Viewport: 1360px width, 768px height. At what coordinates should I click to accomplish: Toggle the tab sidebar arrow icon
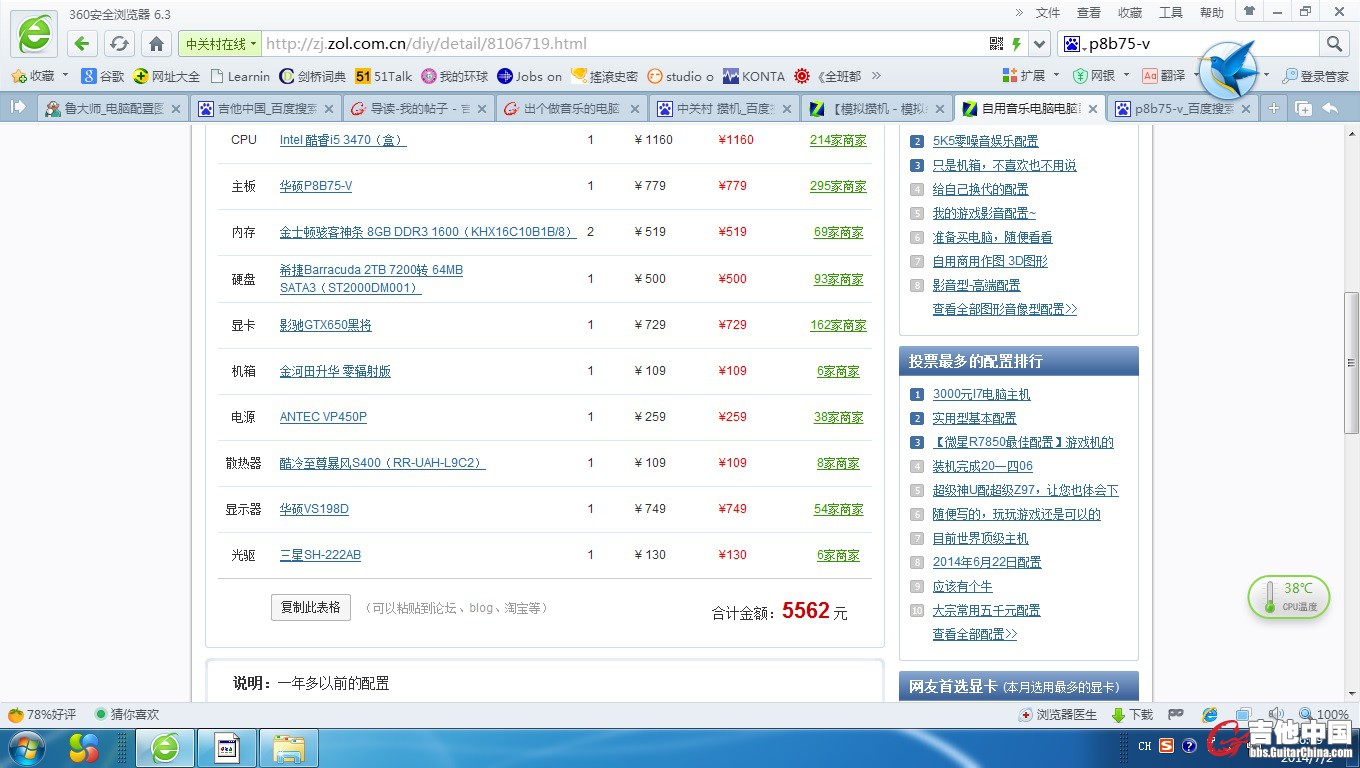[x=18, y=107]
